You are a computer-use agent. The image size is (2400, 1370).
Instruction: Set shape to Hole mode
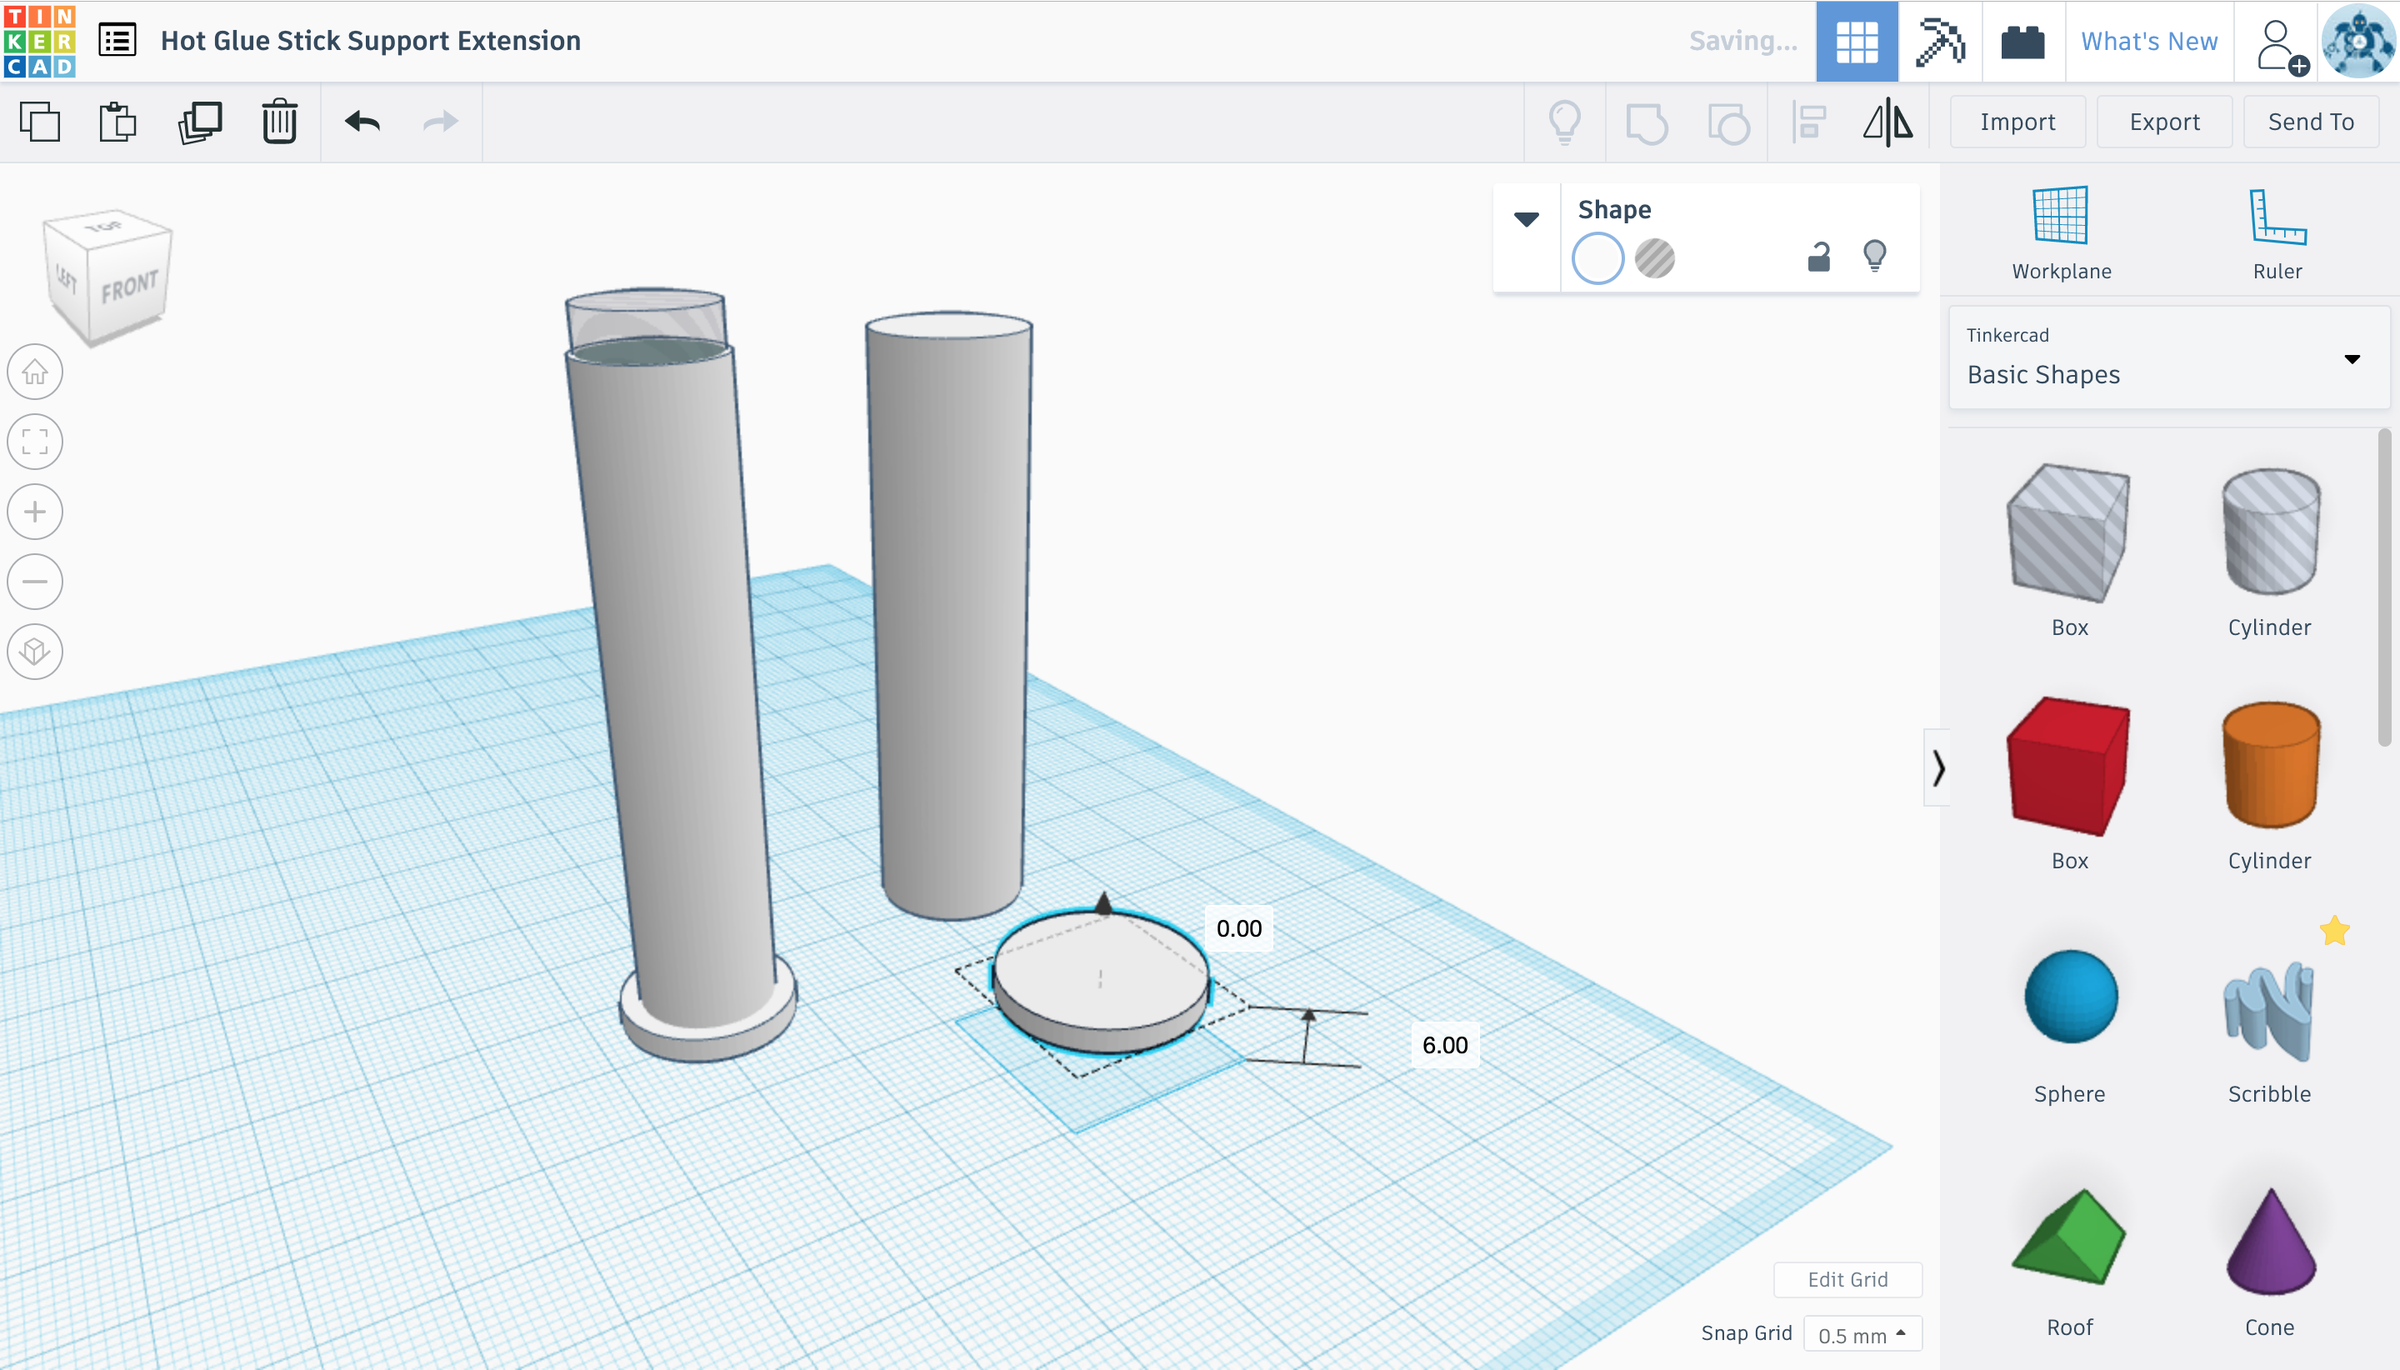point(1655,259)
